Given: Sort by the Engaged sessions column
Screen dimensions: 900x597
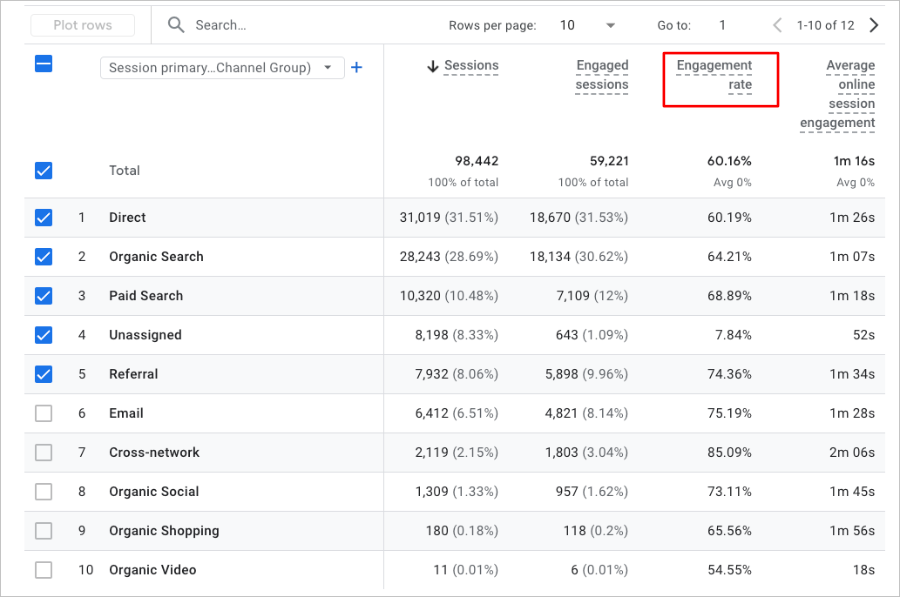Looking at the screenshot, I should click(x=602, y=75).
